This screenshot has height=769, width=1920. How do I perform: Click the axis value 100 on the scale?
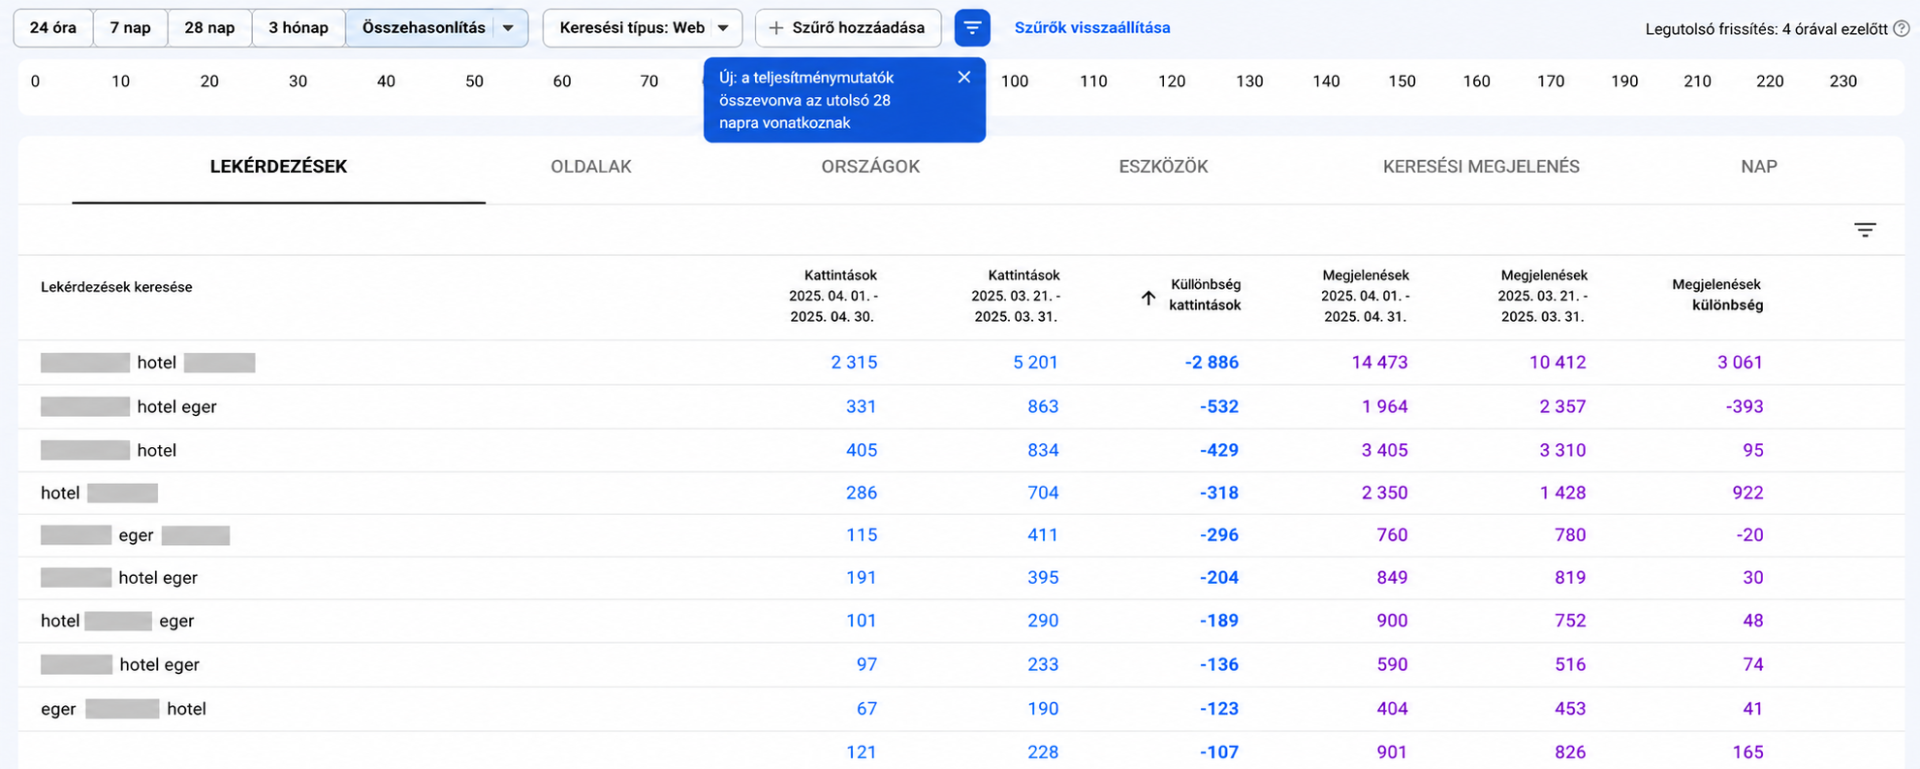tap(1014, 81)
